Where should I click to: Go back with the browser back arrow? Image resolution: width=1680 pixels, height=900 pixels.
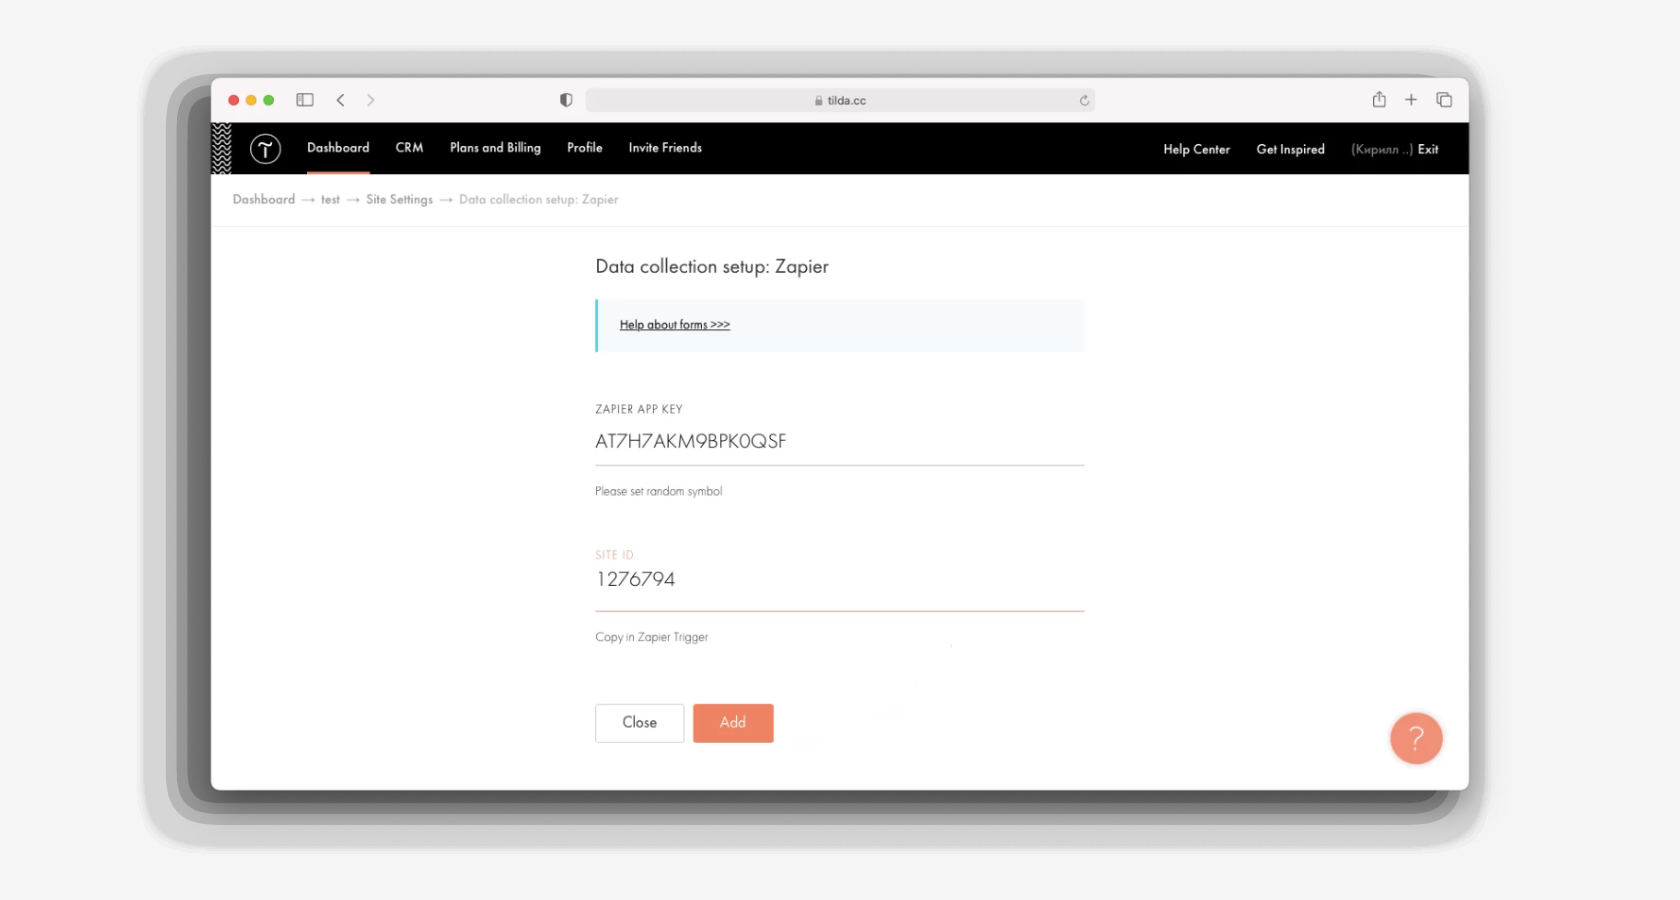(x=341, y=100)
